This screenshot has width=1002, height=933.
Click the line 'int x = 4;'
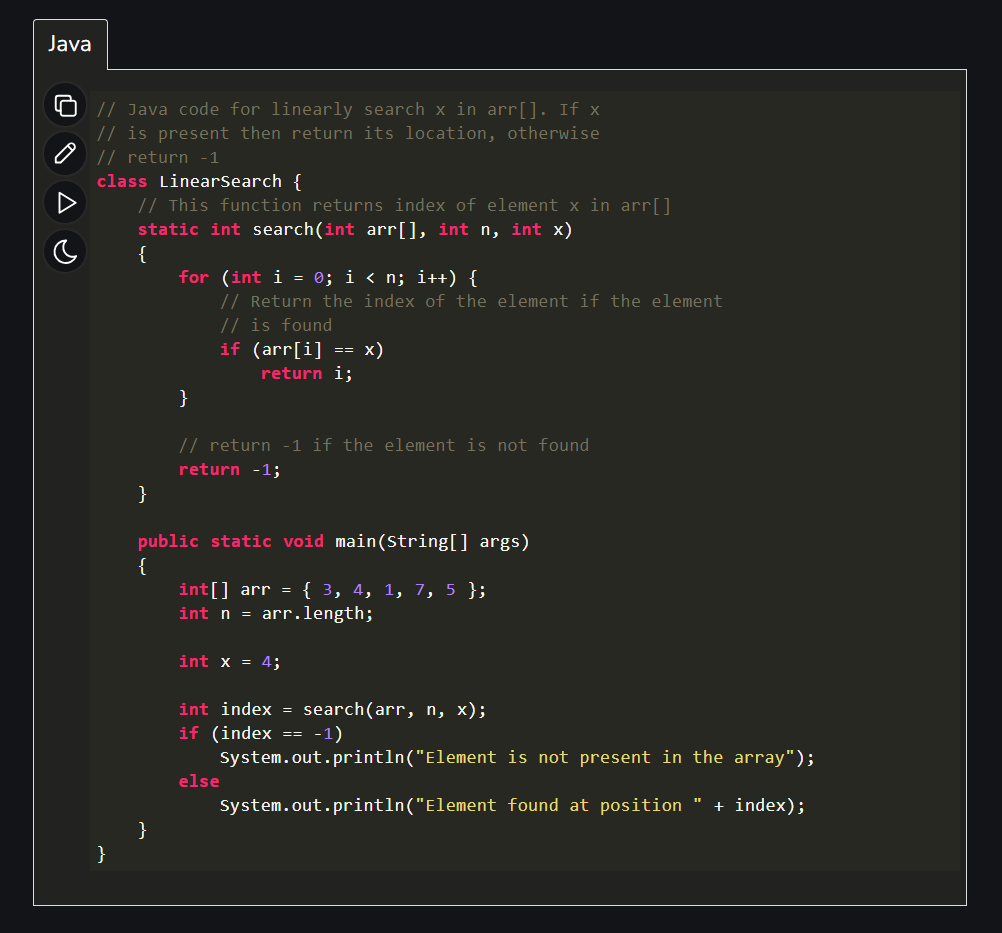(x=229, y=661)
